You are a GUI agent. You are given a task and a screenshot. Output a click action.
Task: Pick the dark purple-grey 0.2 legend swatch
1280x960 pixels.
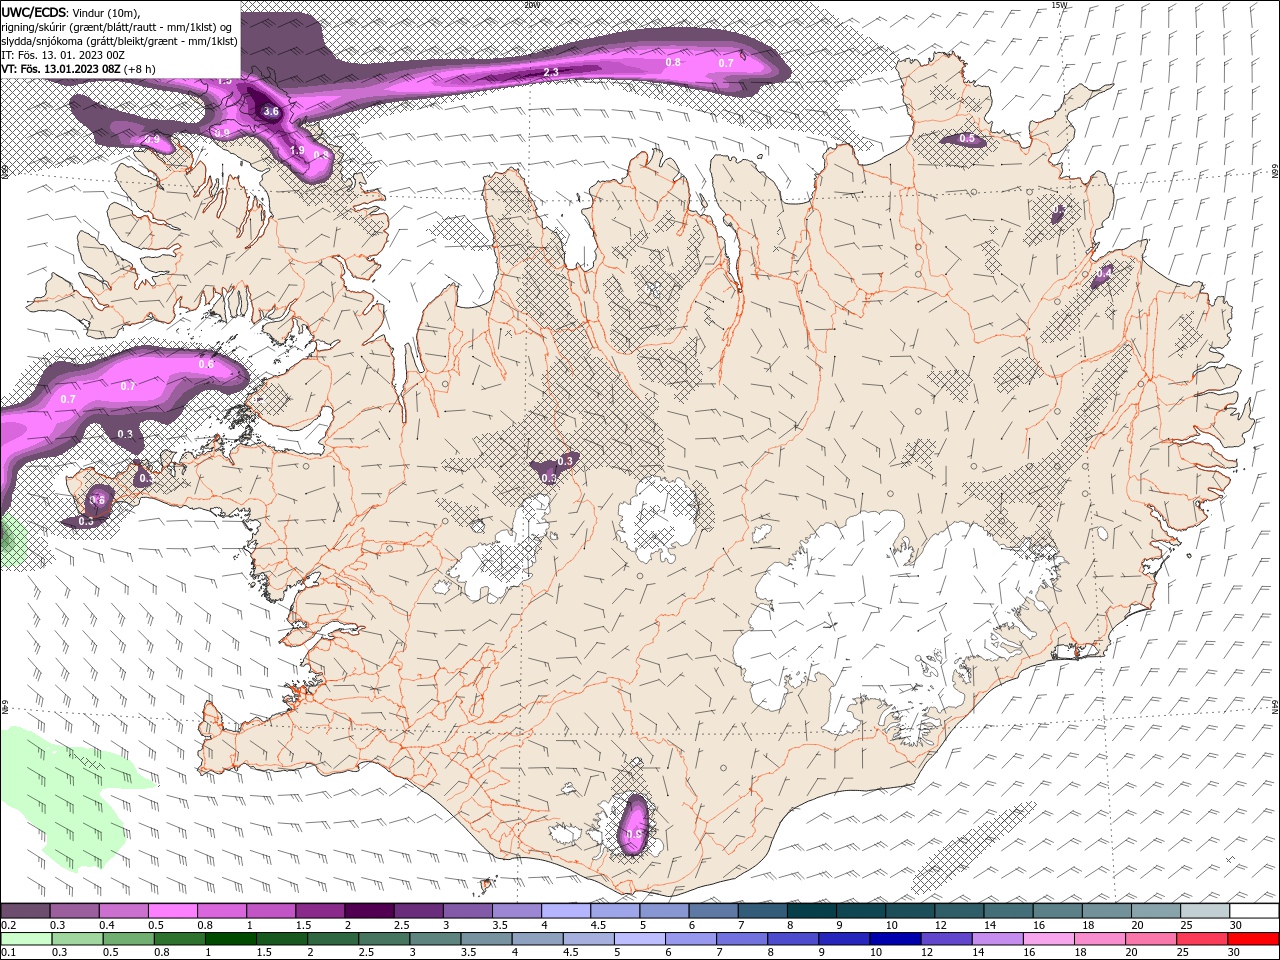pos(25,911)
